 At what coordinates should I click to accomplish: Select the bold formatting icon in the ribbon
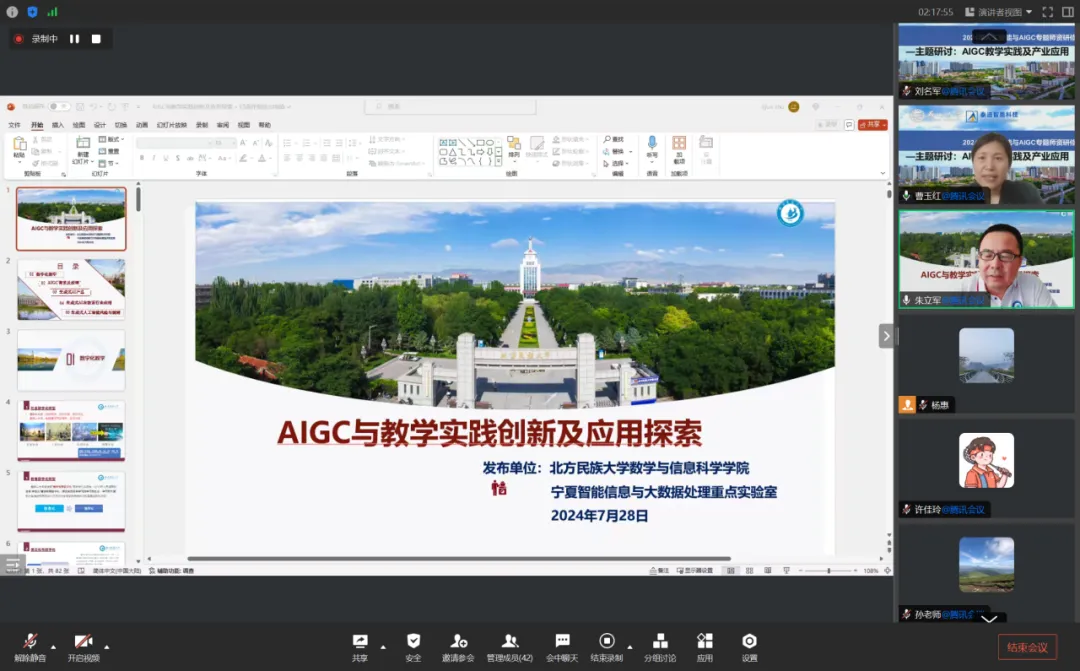(x=141, y=158)
